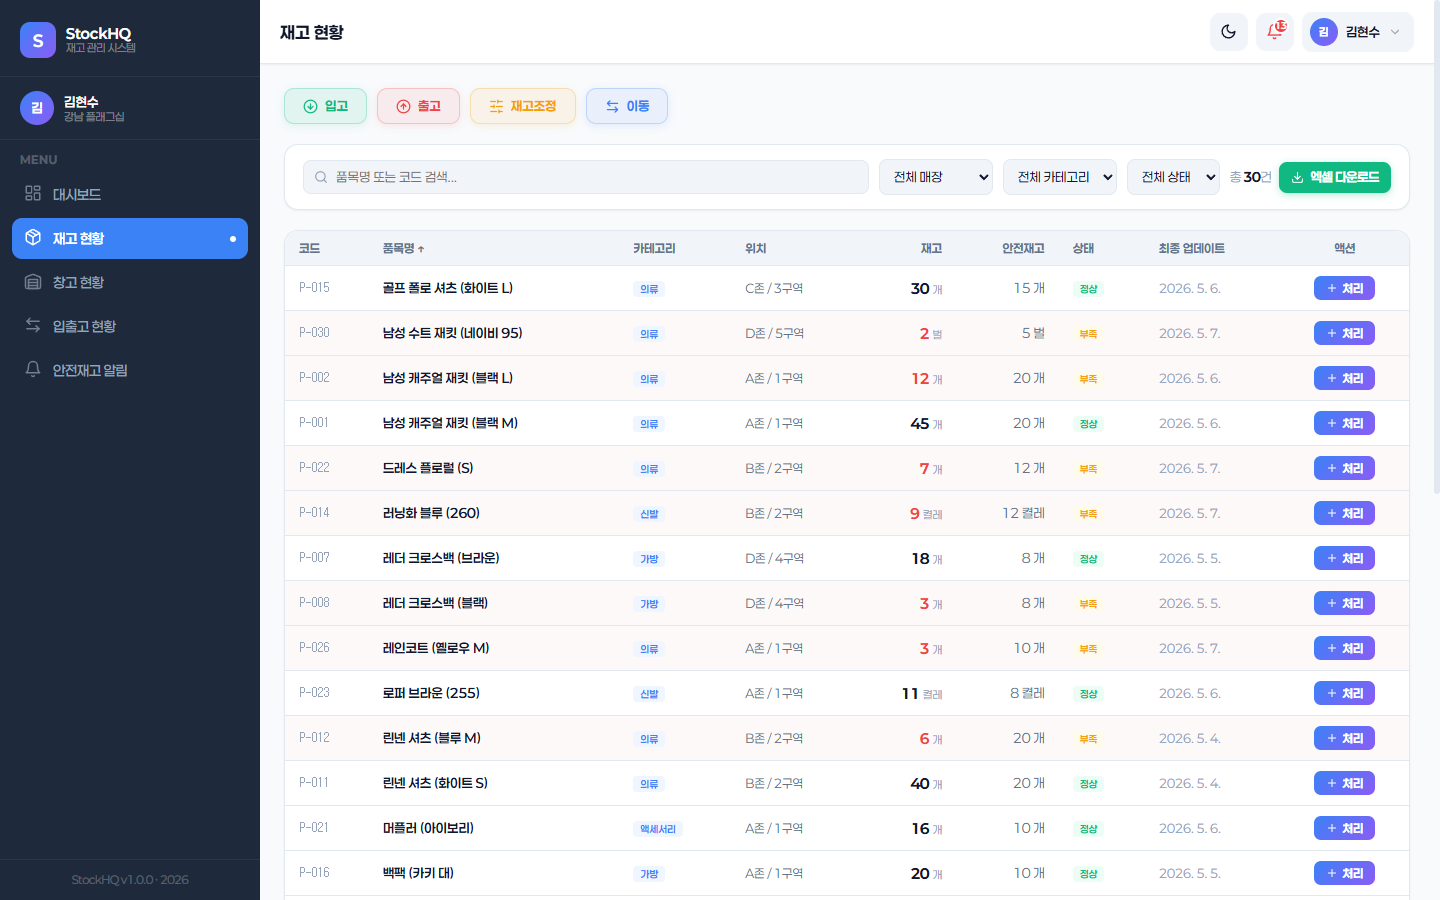Image resolution: width=1440 pixels, height=900 pixels.
Task: Click 총 30건 result count
Action: 1250,177
